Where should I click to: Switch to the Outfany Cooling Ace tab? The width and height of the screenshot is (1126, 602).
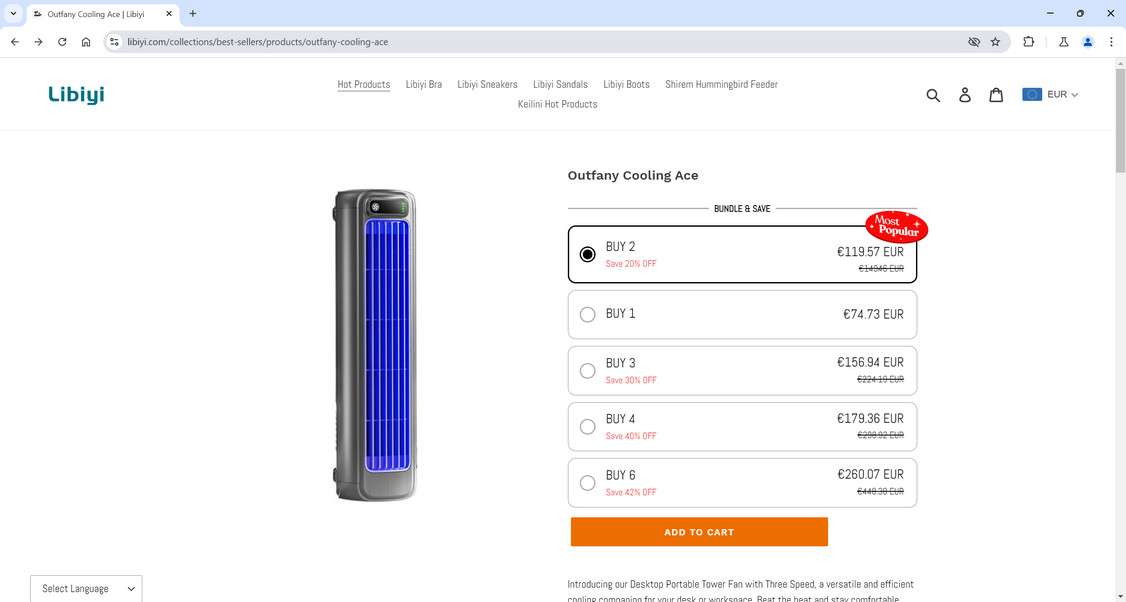coord(95,13)
